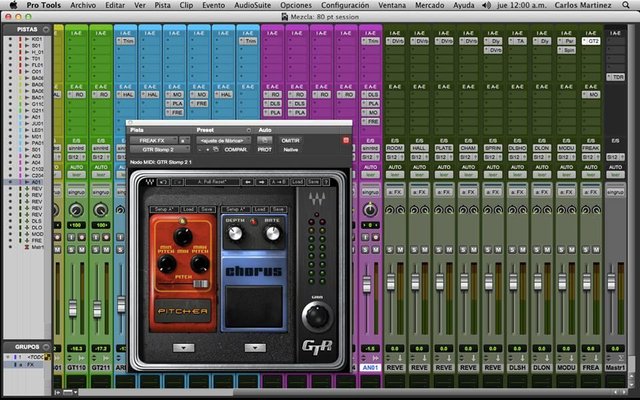This screenshot has width=640, height=400.
Task: Click the GTR plugin undo arrow
Action: pyautogui.click(x=164, y=182)
